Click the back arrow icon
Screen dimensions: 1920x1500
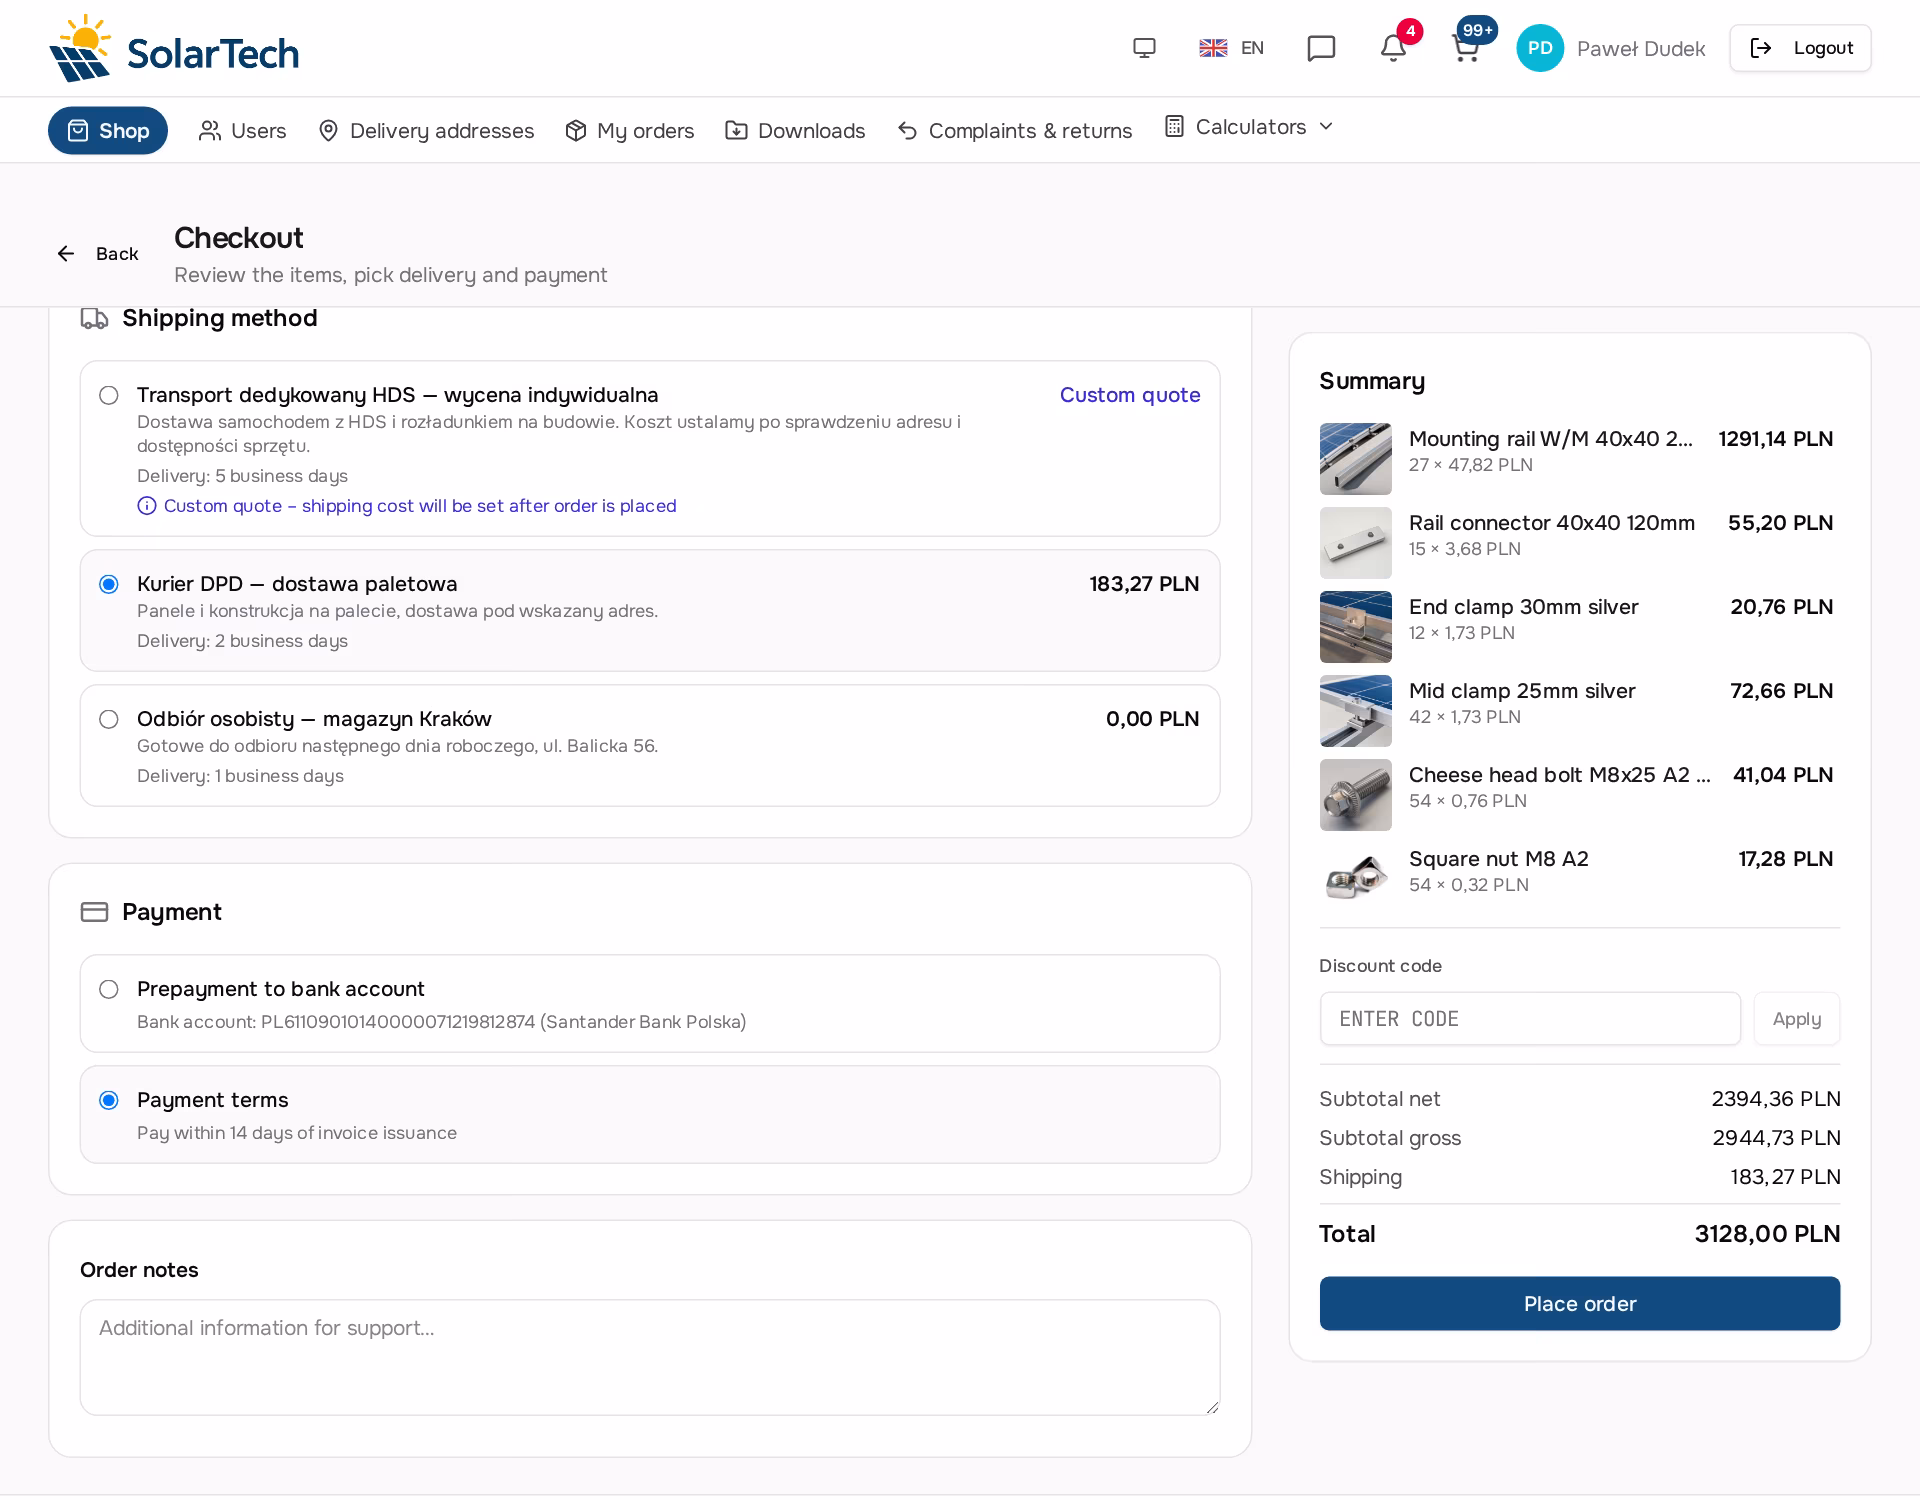(x=66, y=254)
